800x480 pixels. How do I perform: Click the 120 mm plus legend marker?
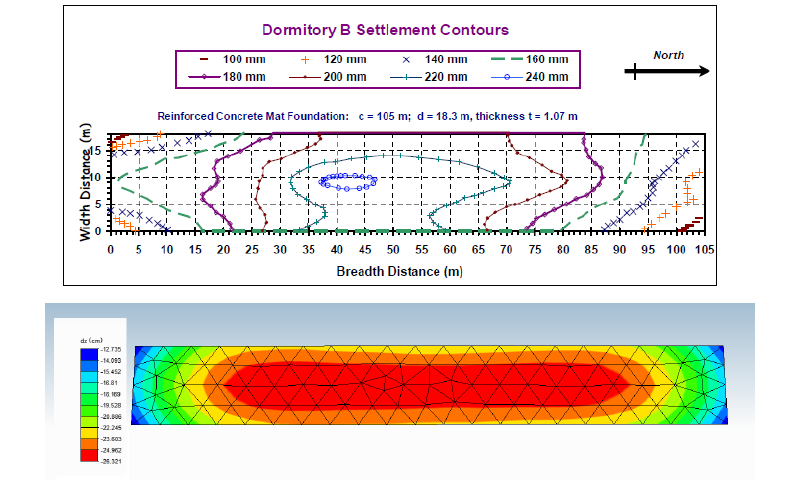click(x=305, y=60)
